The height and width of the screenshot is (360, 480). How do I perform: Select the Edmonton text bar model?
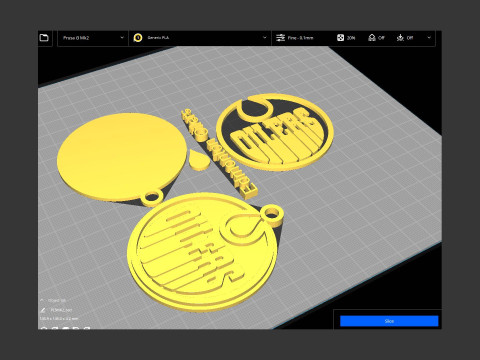220,155
